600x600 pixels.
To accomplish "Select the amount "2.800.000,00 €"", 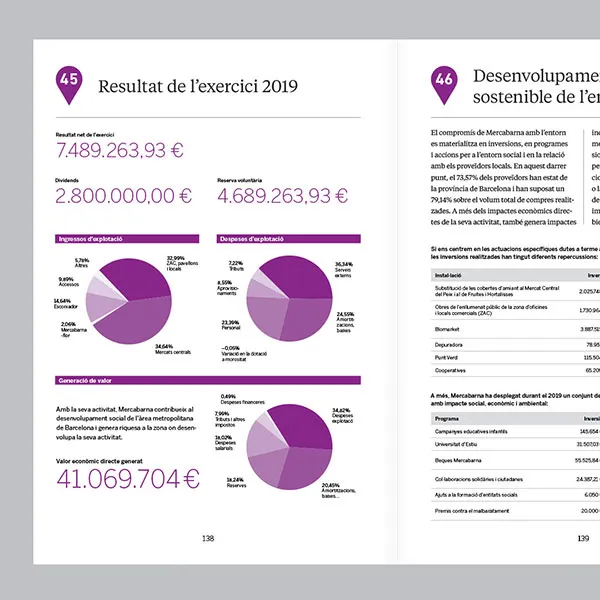I will click(x=124, y=196).
